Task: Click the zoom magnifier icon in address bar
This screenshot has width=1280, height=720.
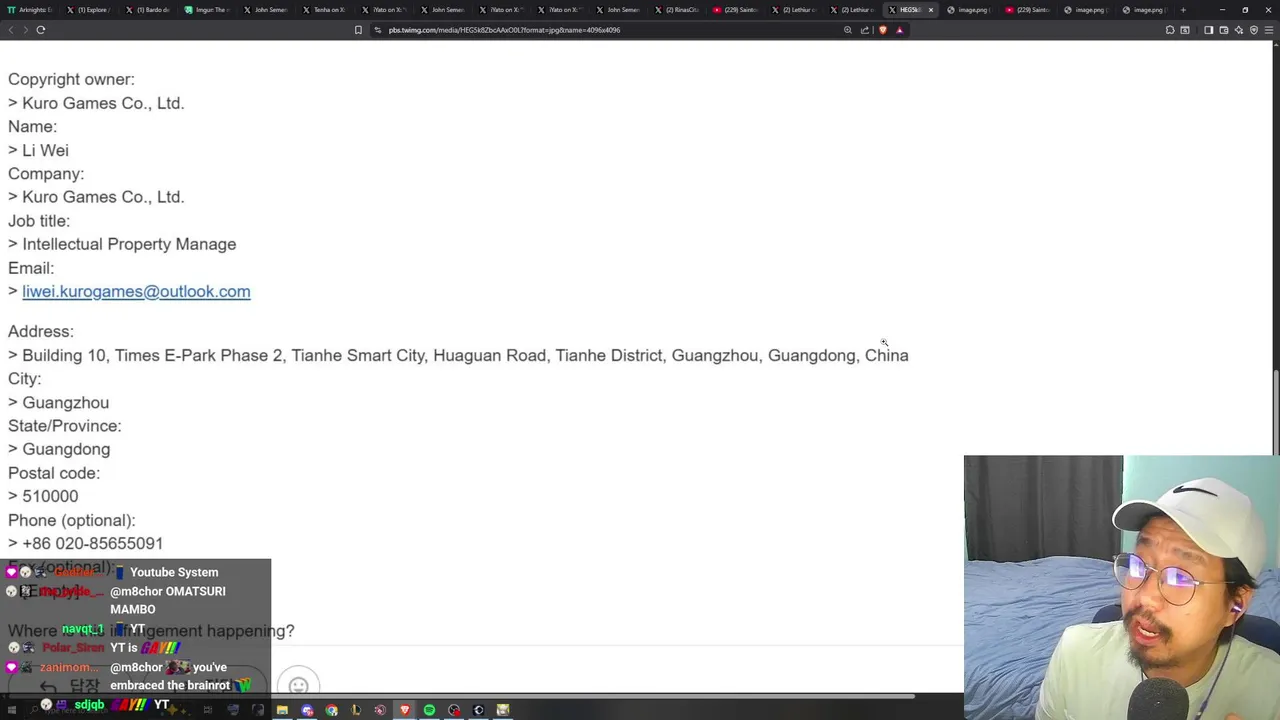Action: click(848, 30)
